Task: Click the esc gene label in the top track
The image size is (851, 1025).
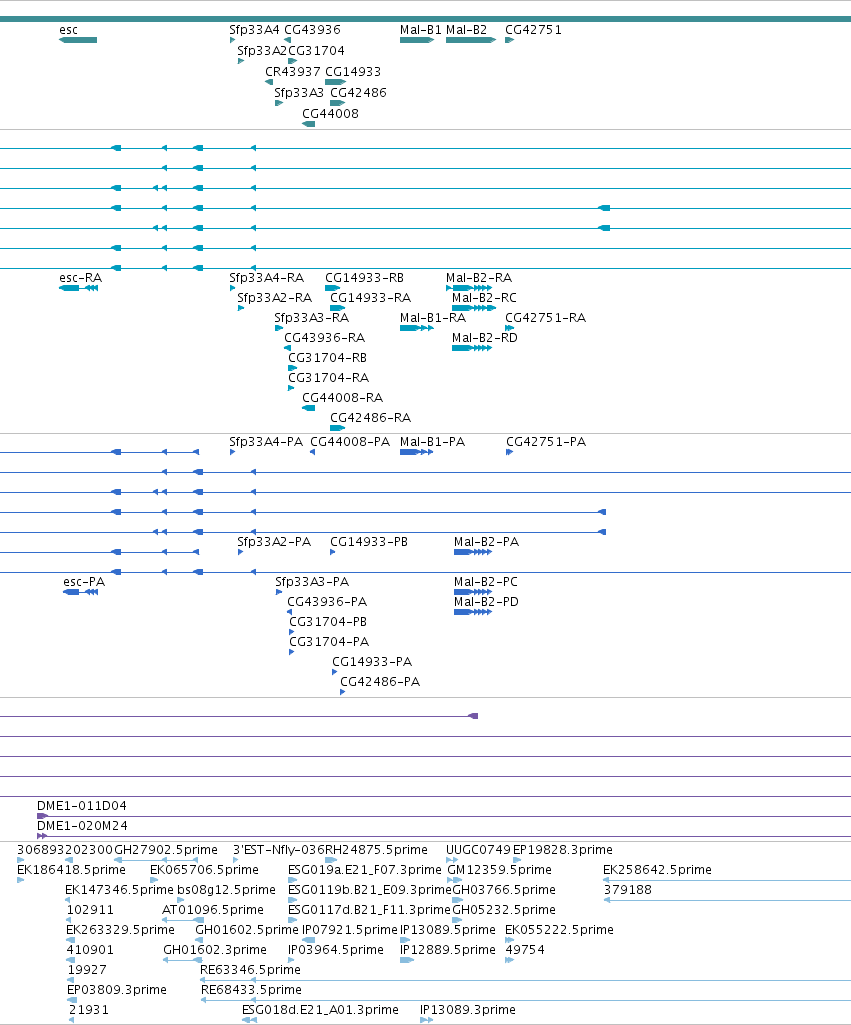Action: (x=68, y=30)
